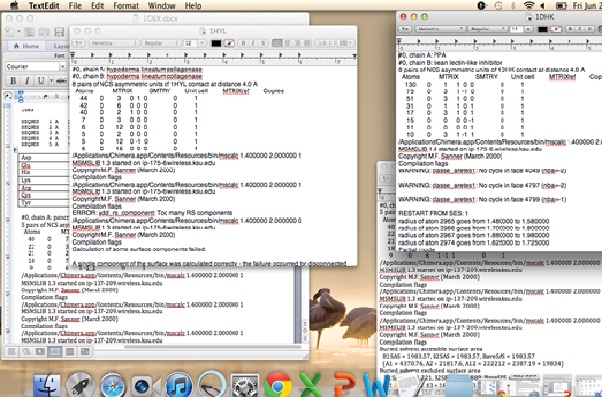Open iTunes from the dock
The width and height of the screenshot is (611, 397).
pyautogui.click(x=179, y=386)
